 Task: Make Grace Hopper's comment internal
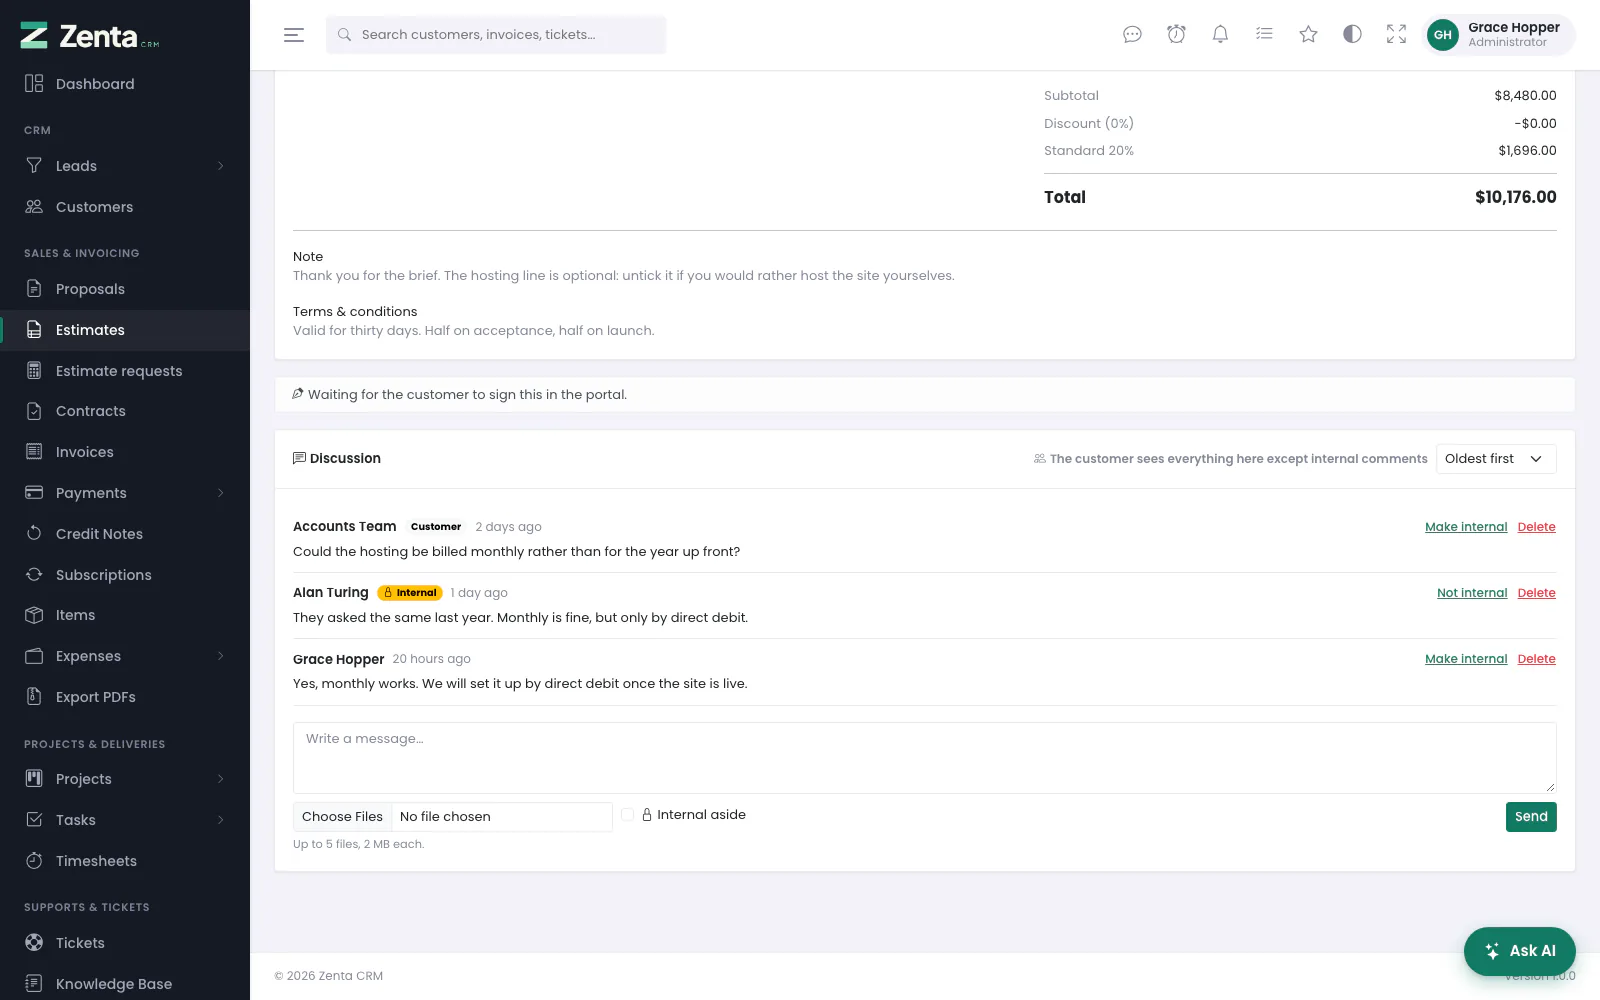click(x=1466, y=659)
